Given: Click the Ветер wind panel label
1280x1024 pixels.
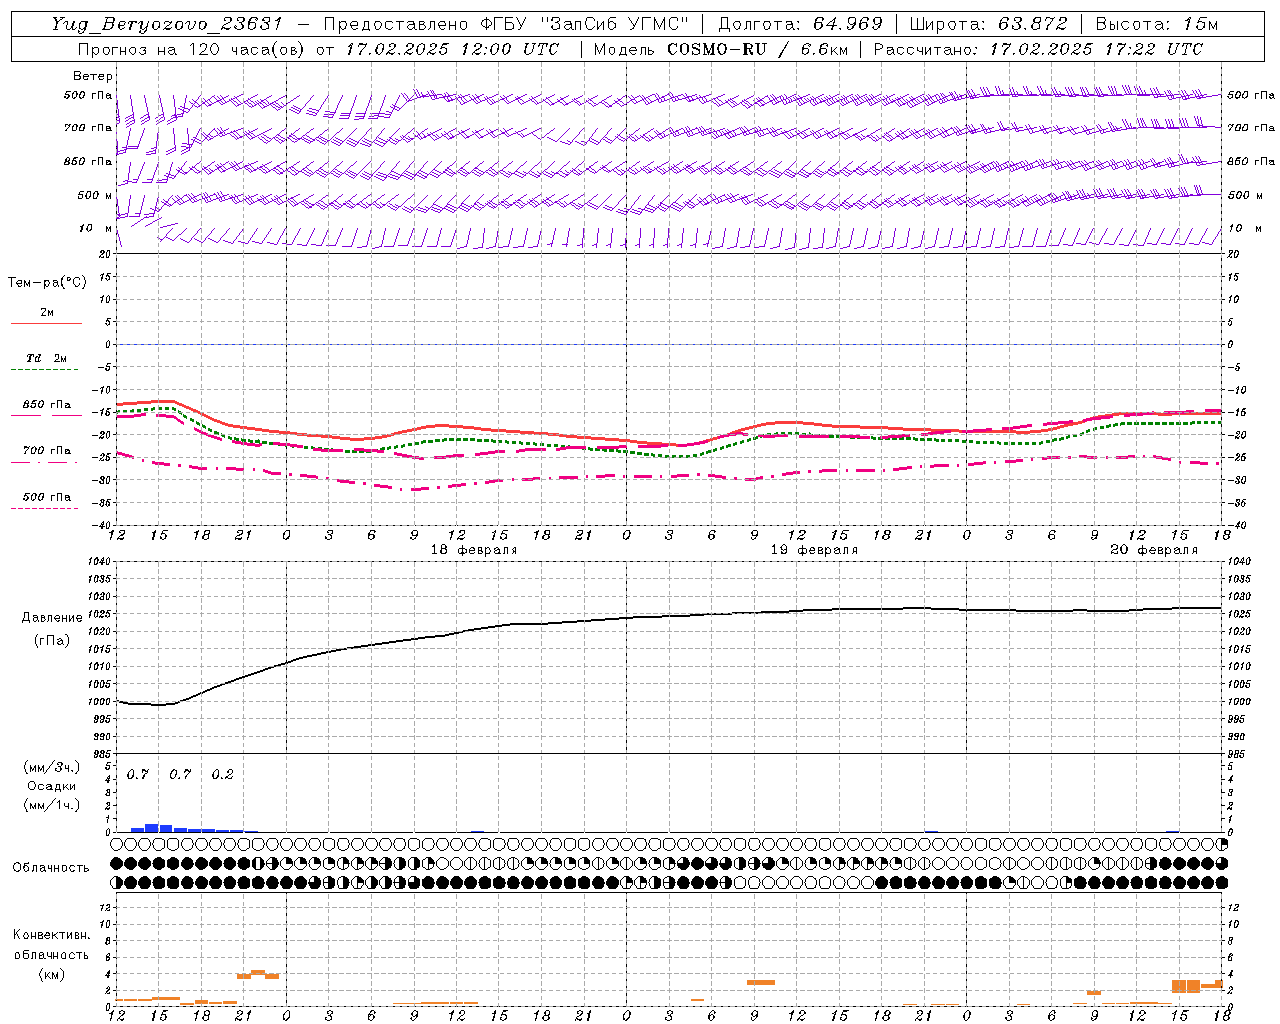Looking at the screenshot, I should click(x=93, y=76).
